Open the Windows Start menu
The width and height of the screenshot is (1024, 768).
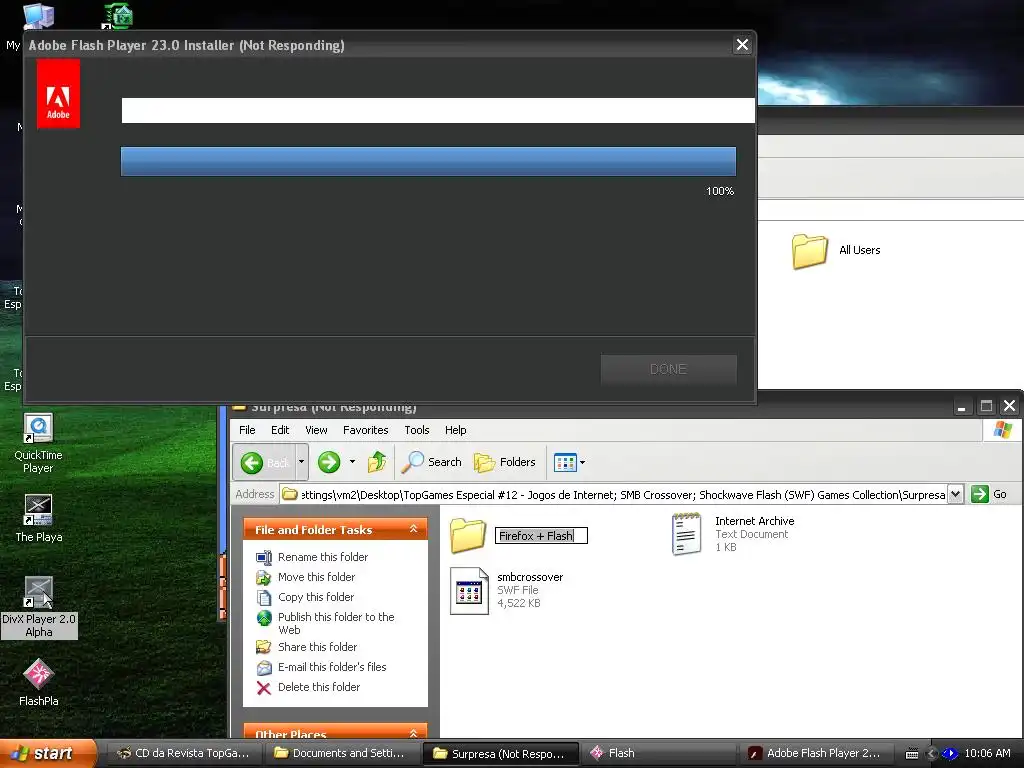click(x=48, y=754)
